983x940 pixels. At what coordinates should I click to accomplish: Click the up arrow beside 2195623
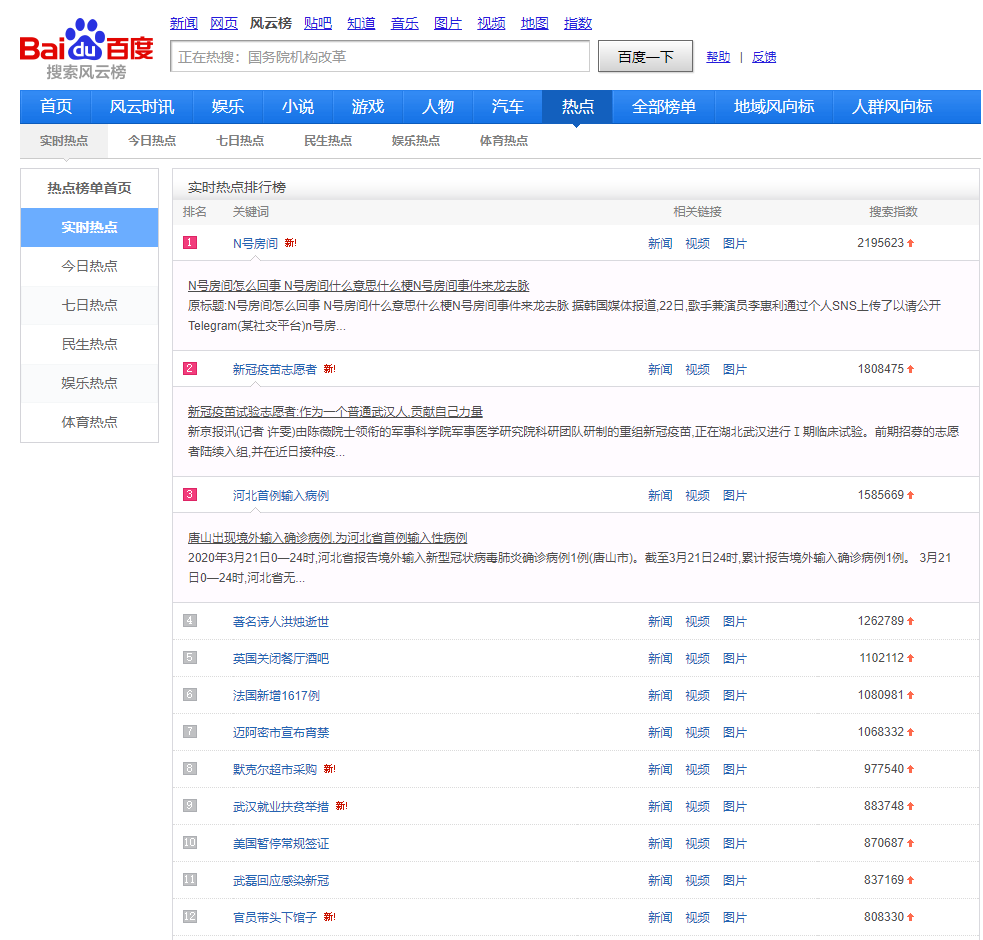click(910, 243)
